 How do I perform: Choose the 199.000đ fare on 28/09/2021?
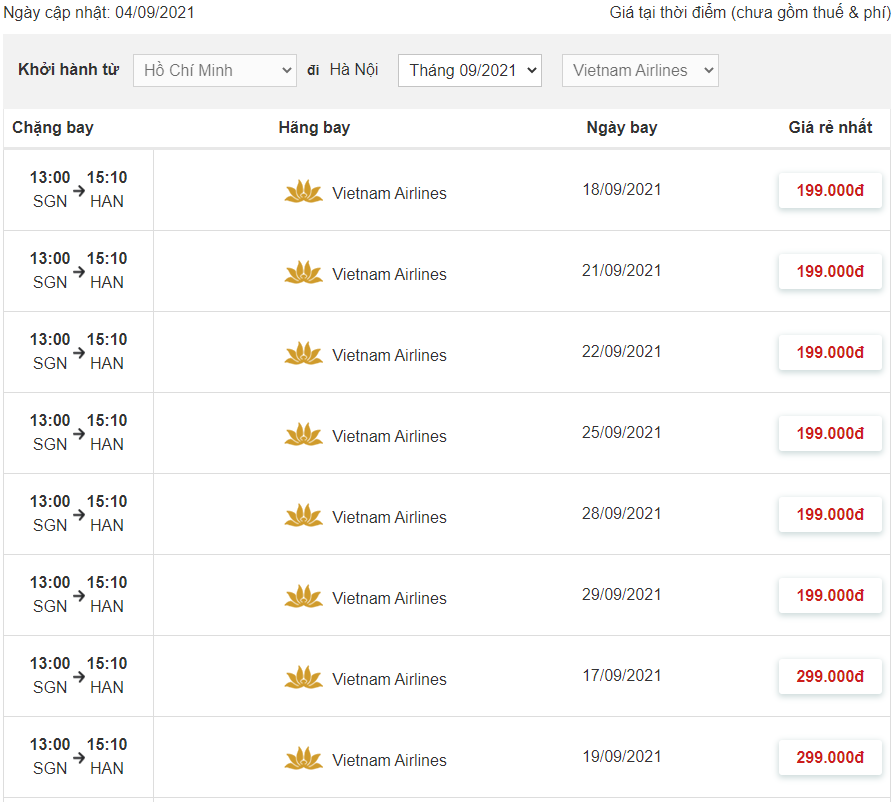[x=830, y=515]
